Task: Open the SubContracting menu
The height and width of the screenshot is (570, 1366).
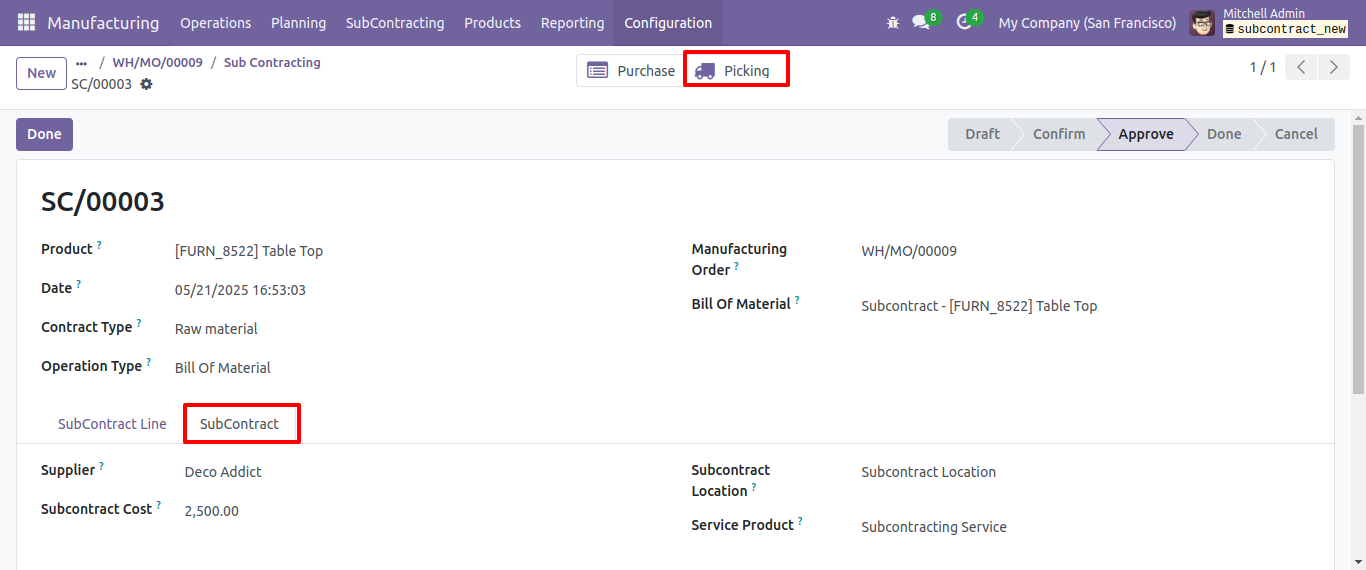Action: 395,22
